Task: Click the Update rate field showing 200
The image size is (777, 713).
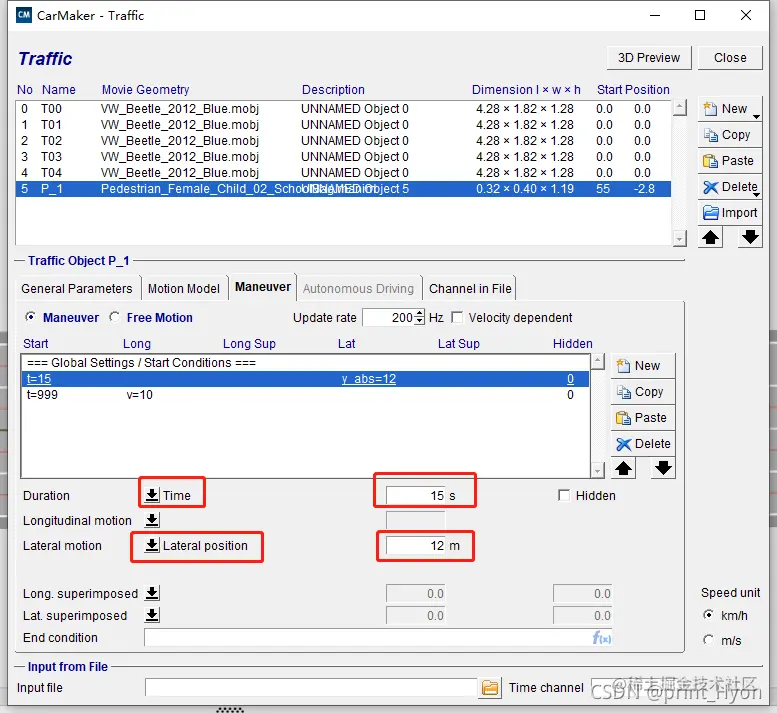Action: click(388, 318)
